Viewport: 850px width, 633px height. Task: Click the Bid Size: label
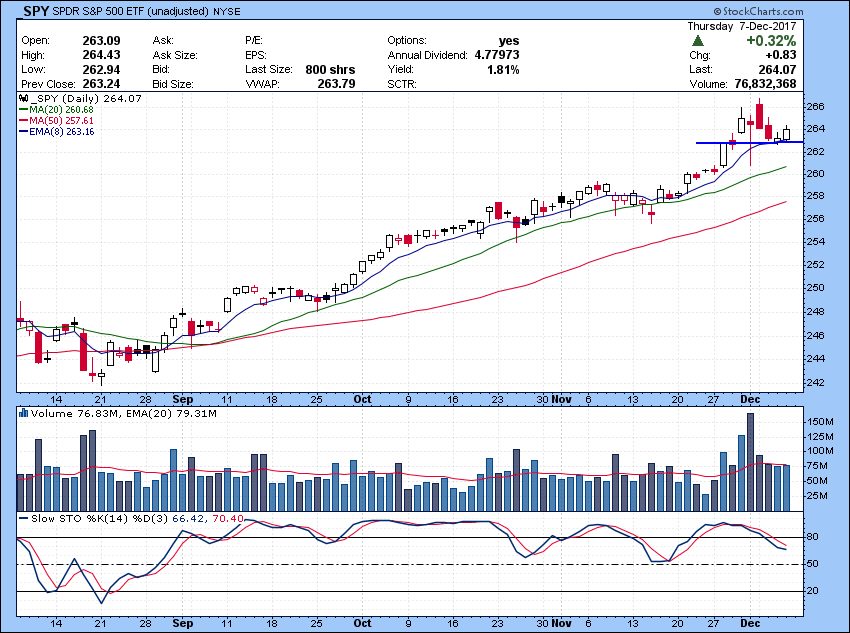tap(173, 84)
